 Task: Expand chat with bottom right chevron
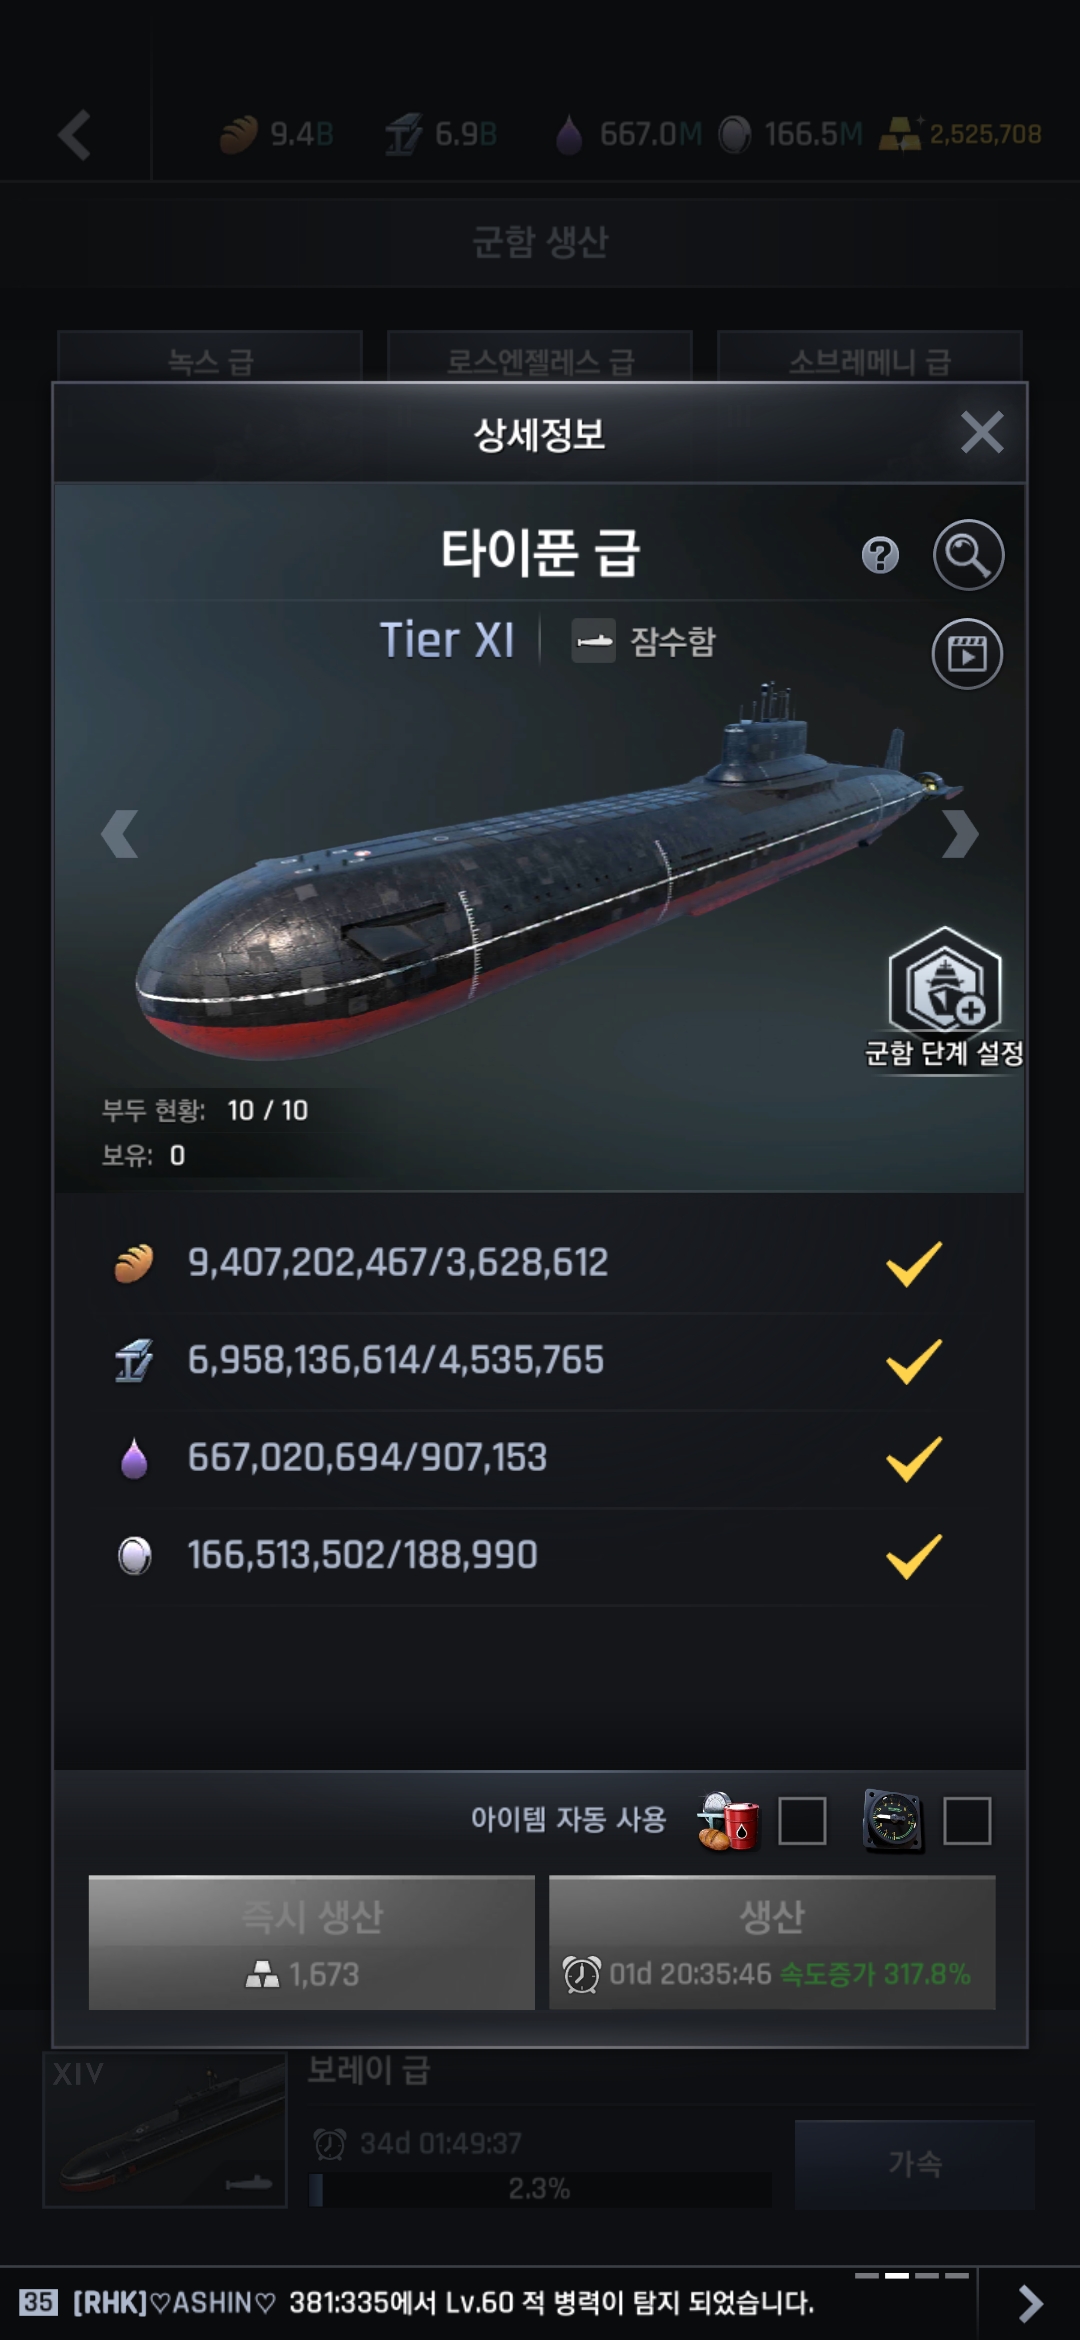click(1030, 2303)
